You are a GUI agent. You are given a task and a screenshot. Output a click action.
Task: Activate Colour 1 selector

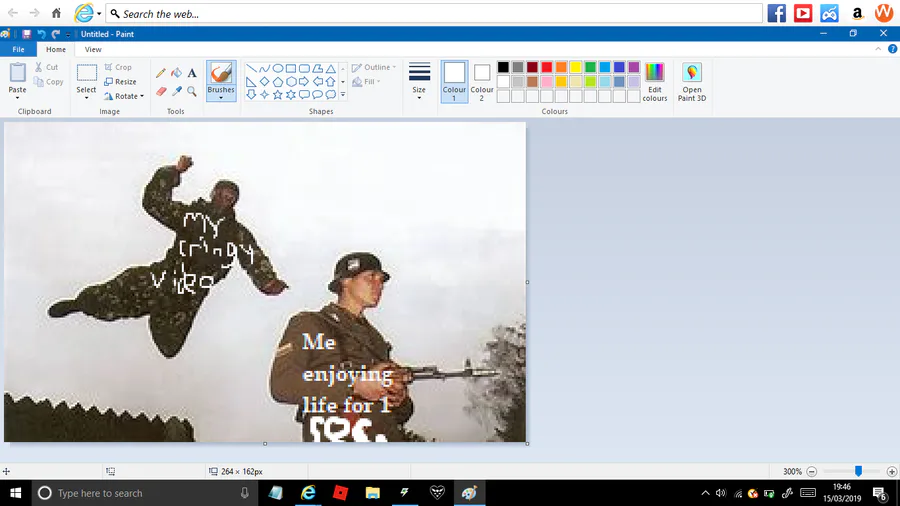click(454, 81)
